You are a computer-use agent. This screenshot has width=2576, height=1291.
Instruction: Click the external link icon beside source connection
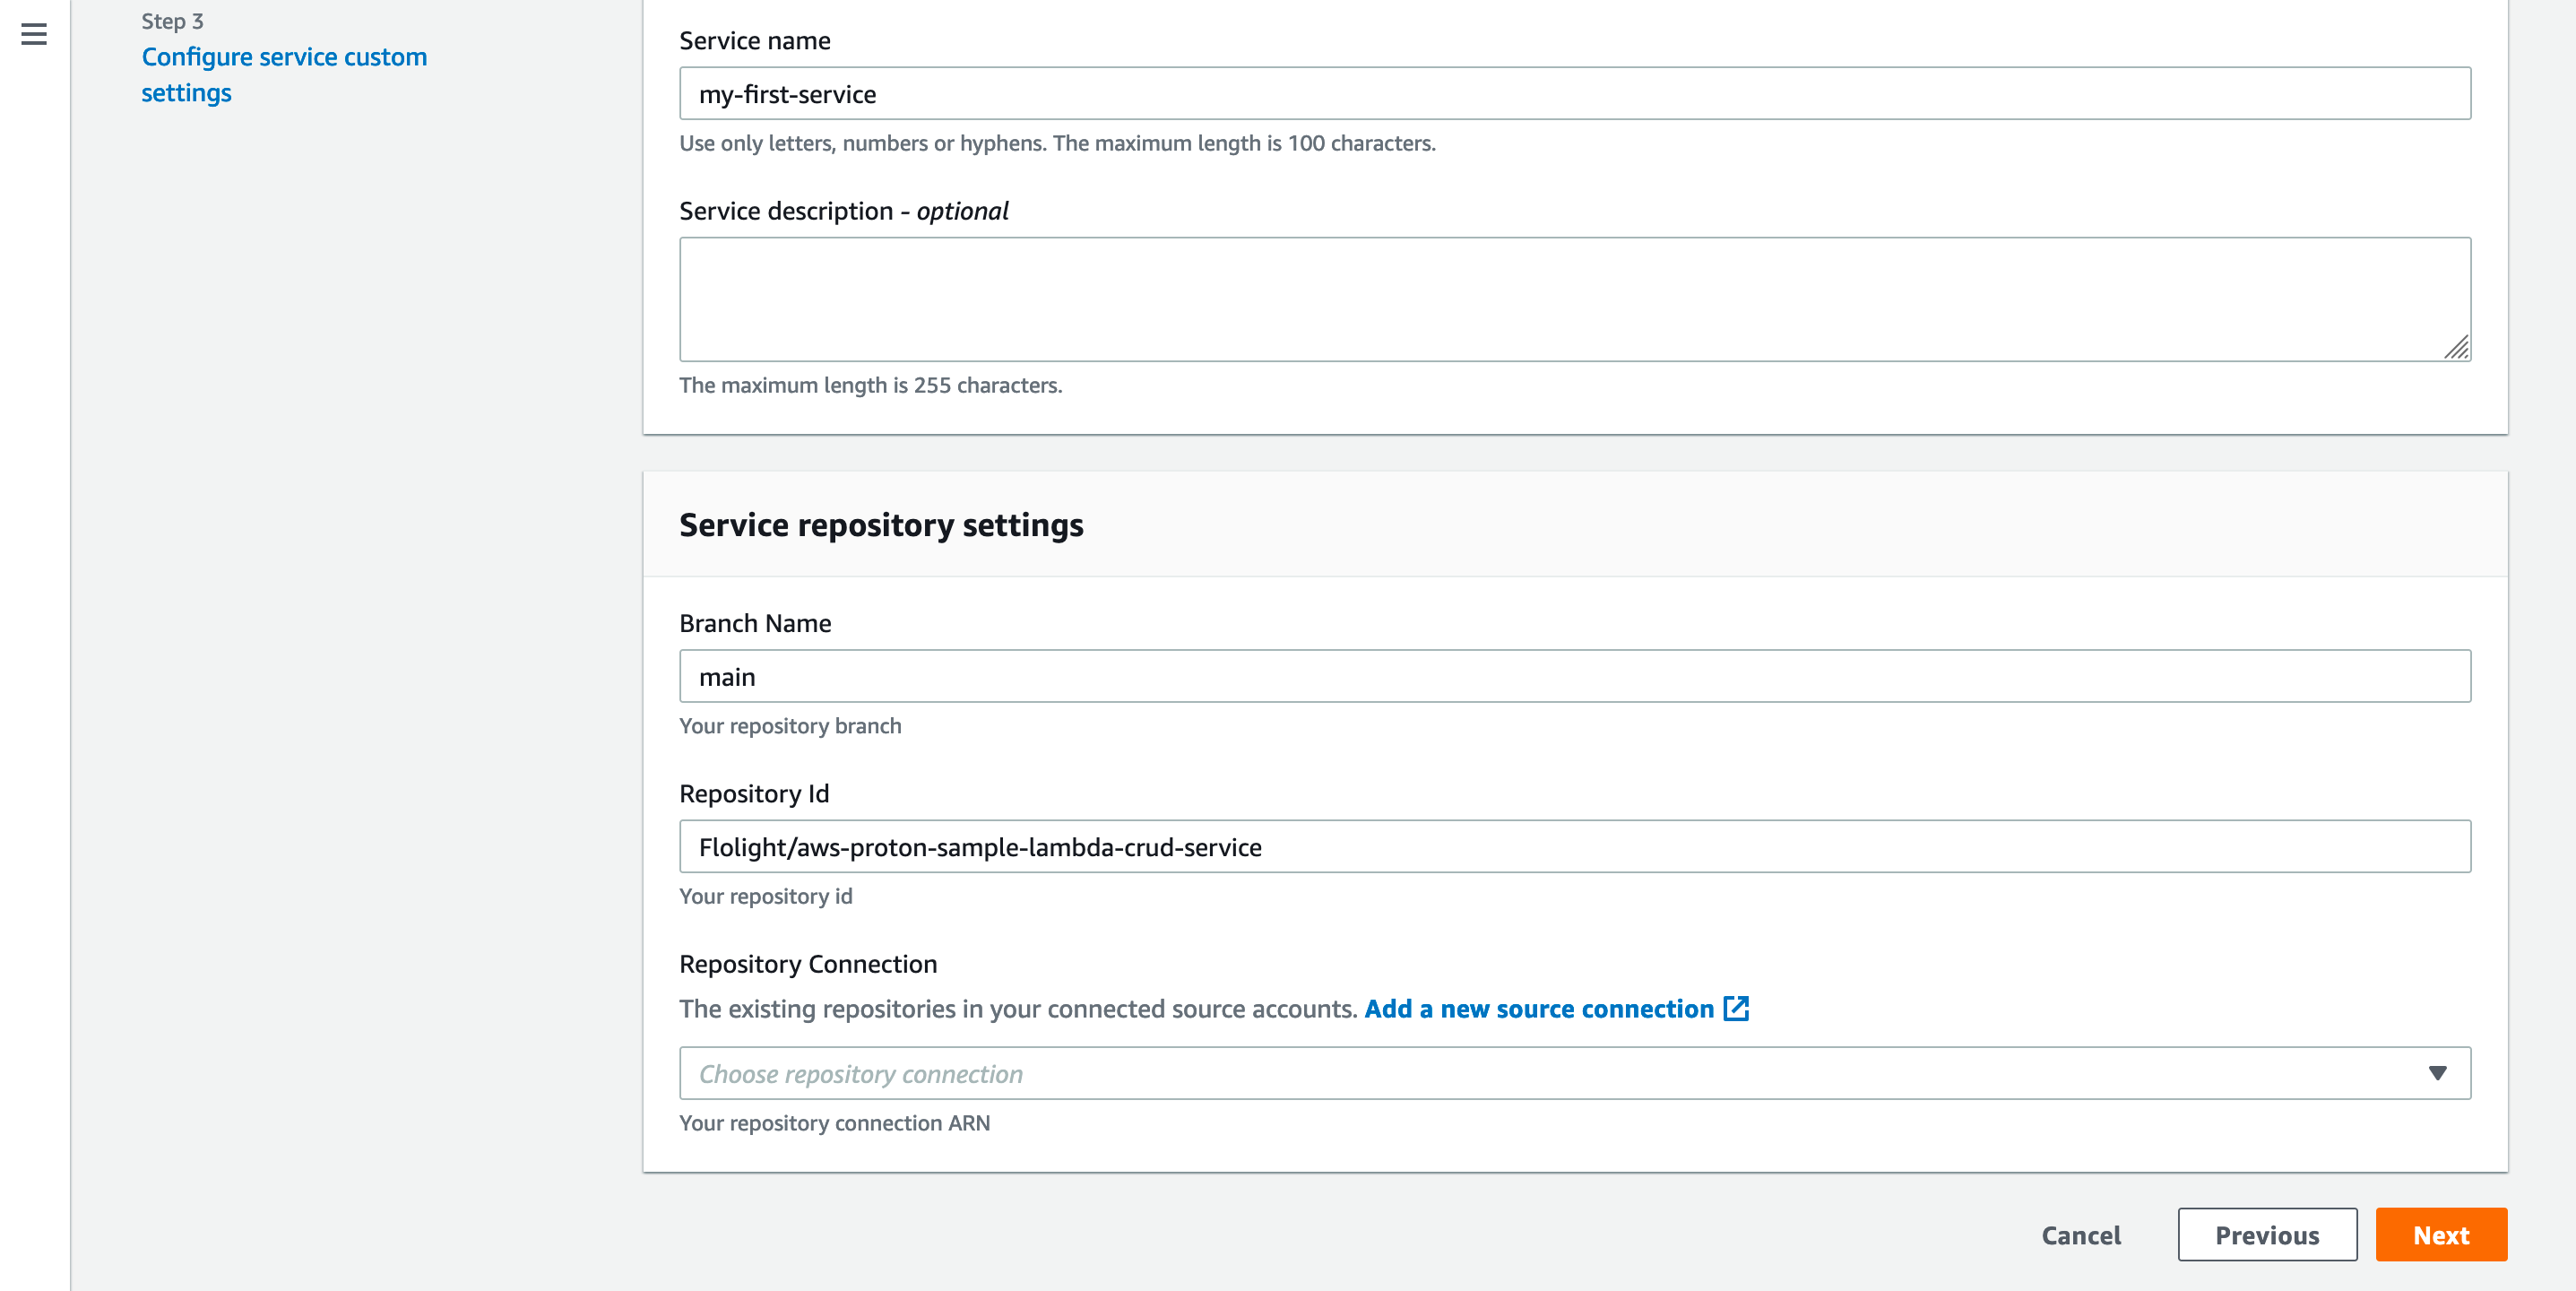point(1736,1008)
